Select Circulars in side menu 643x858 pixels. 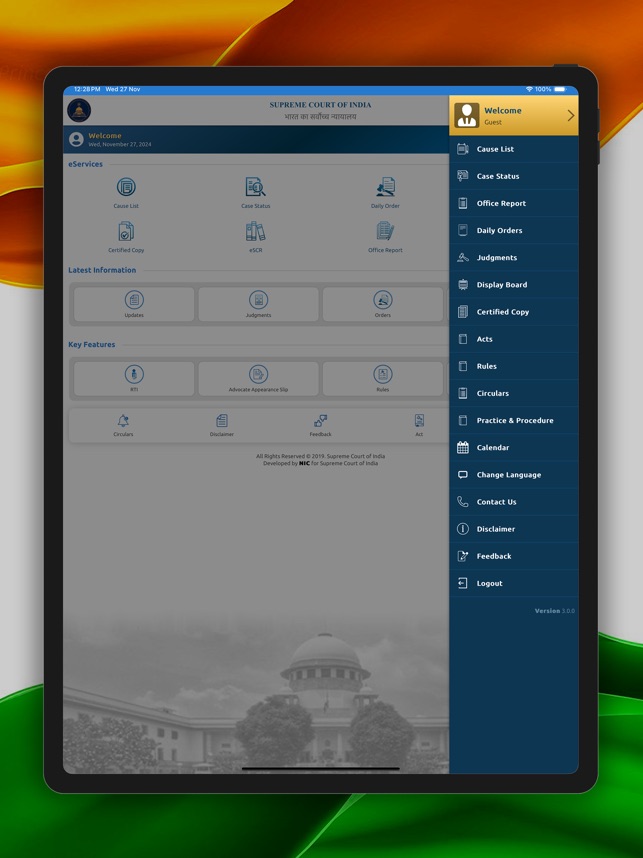(513, 393)
